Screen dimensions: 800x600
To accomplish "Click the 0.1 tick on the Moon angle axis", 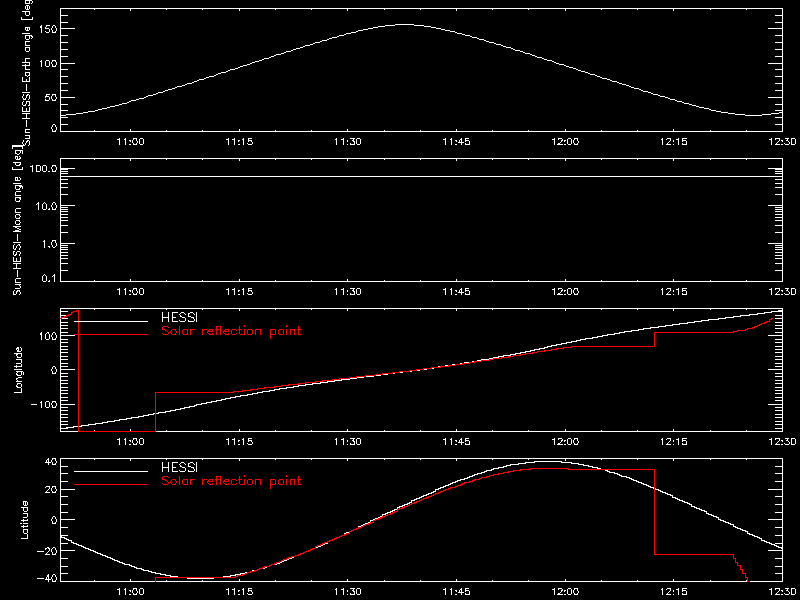I will click(x=49, y=280).
